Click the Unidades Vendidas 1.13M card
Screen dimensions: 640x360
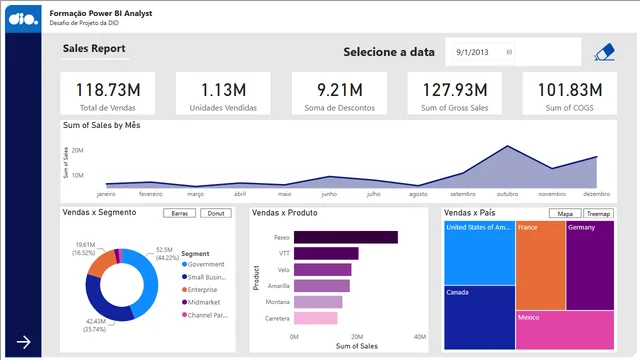[x=223, y=93]
